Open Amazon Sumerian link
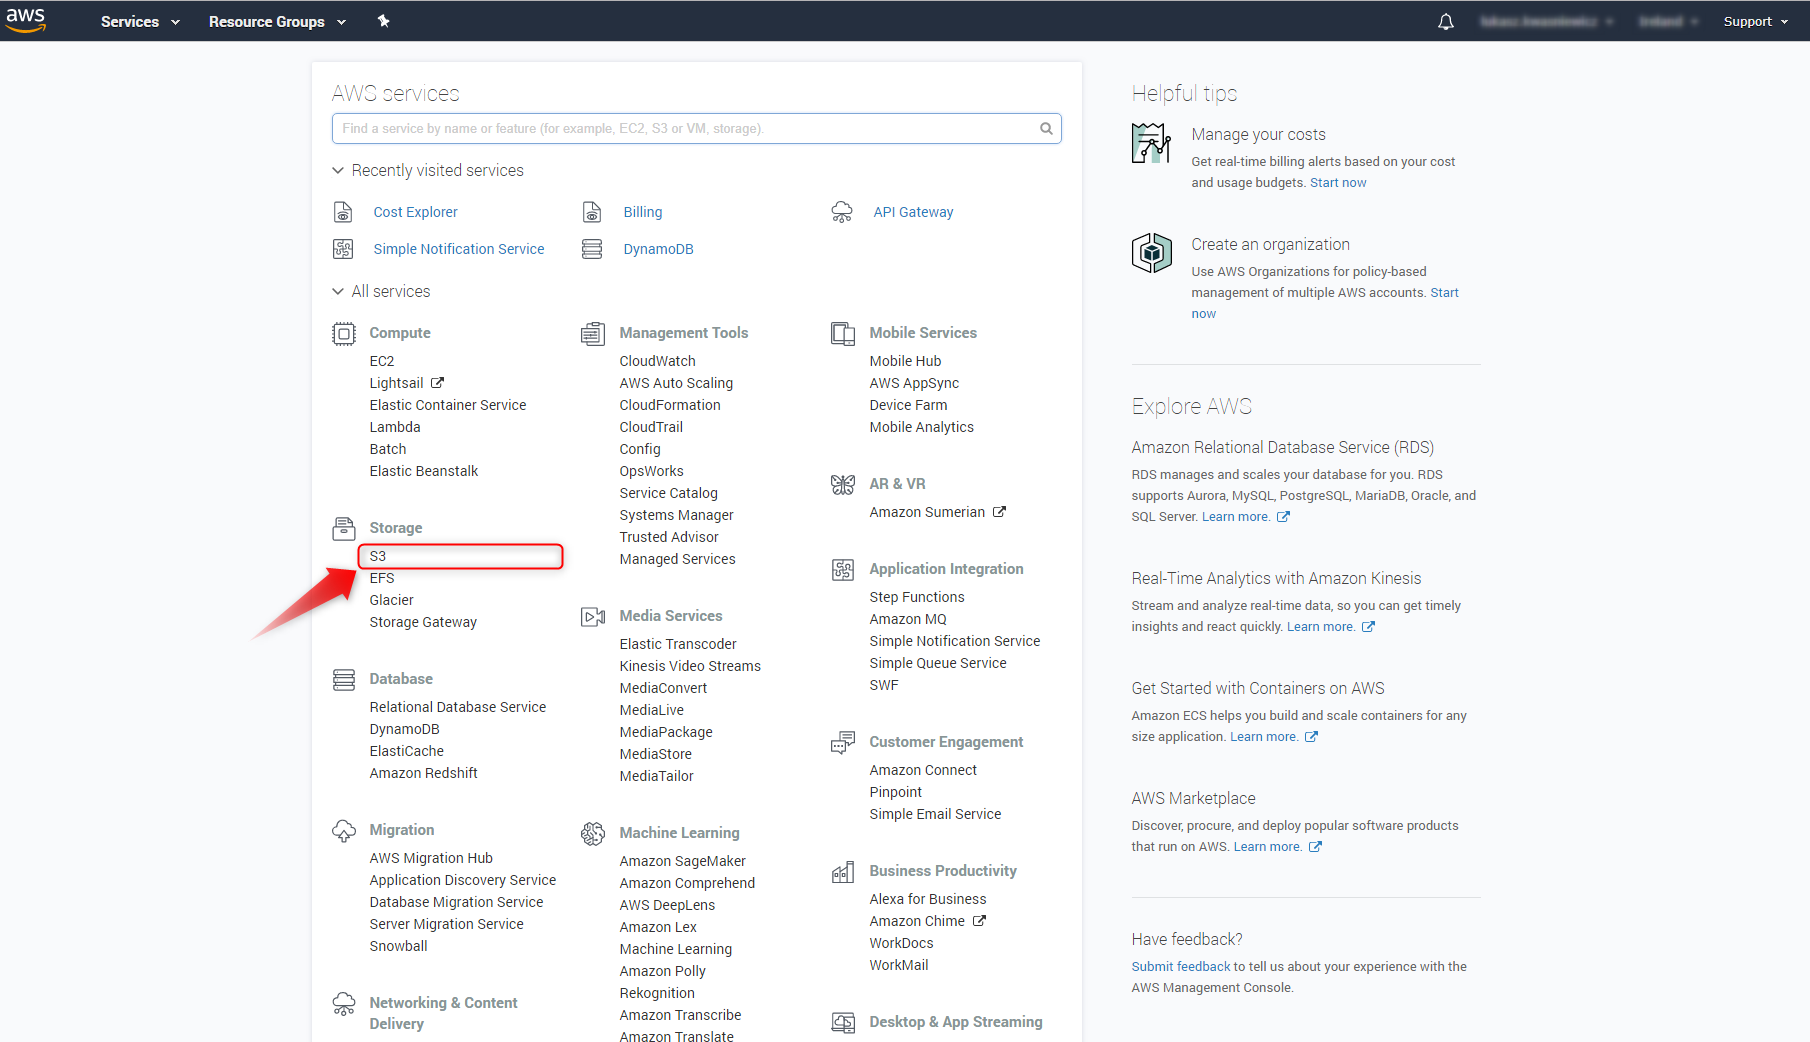 click(x=937, y=512)
